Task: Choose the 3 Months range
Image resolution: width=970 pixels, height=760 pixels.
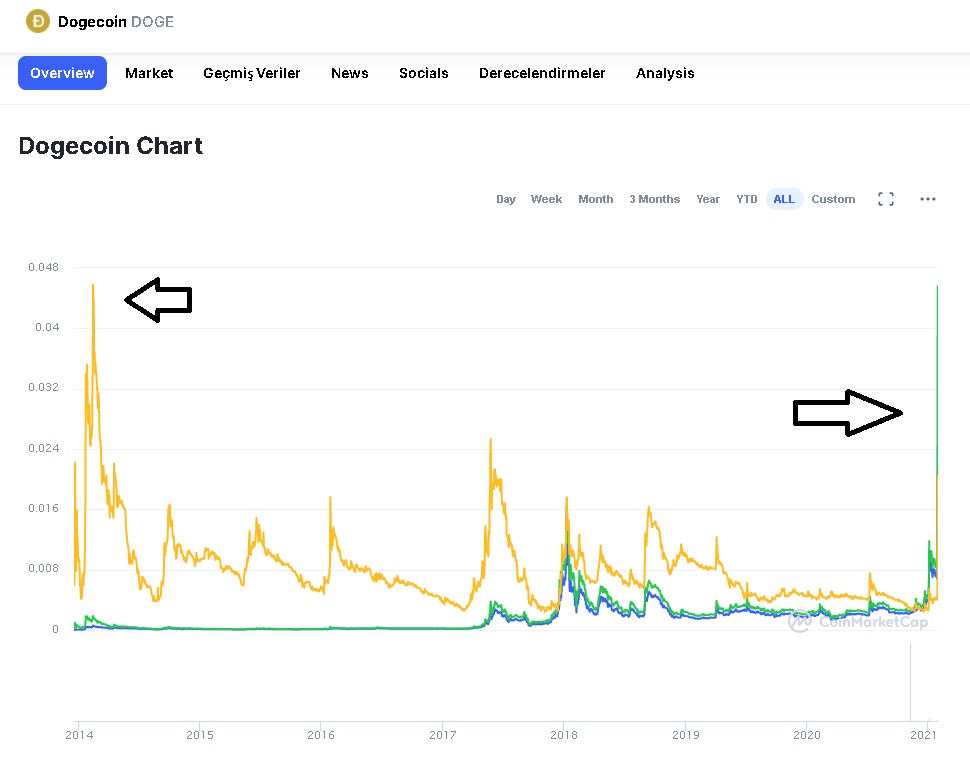Action: point(654,199)
